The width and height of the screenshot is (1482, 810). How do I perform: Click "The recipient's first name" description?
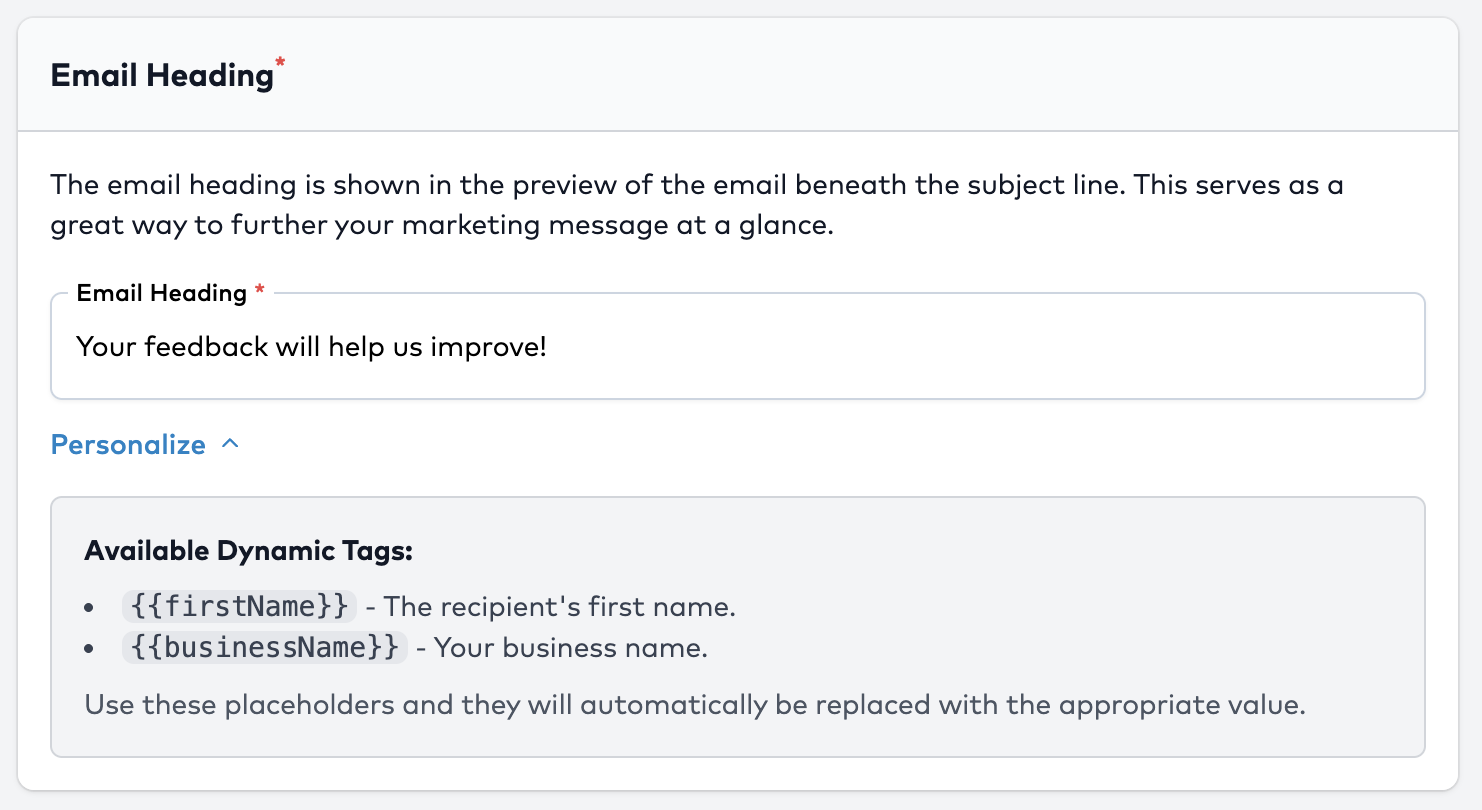(x=560, y=606)
